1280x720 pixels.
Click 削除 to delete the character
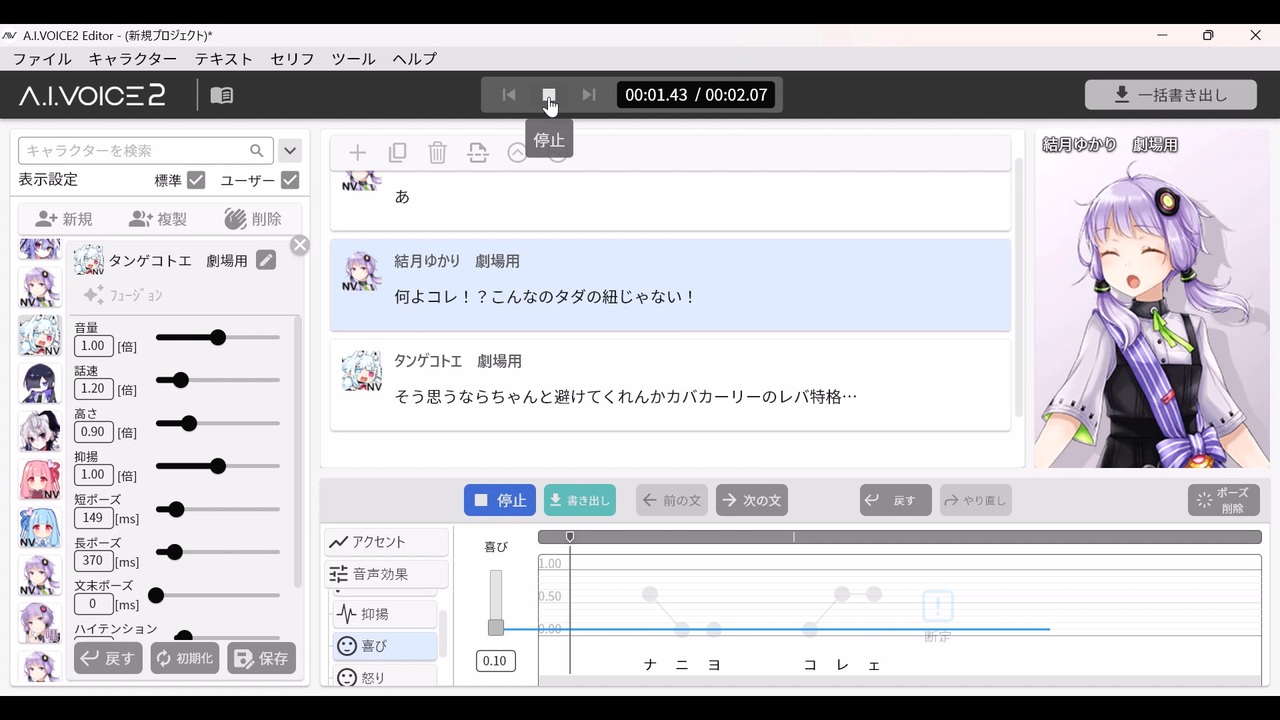[x=253, y=219]
